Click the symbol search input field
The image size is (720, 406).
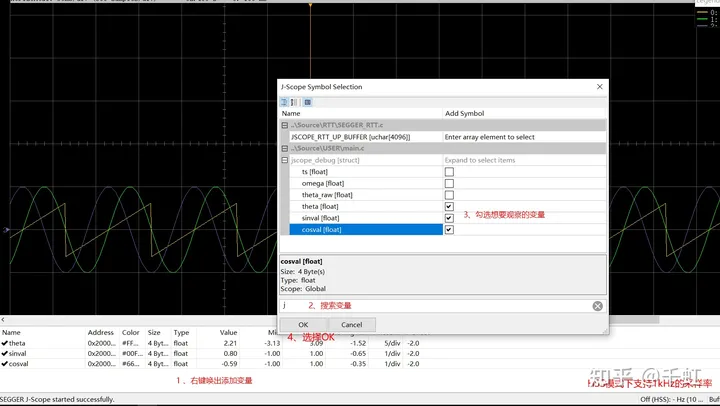[x=436, y=306]
